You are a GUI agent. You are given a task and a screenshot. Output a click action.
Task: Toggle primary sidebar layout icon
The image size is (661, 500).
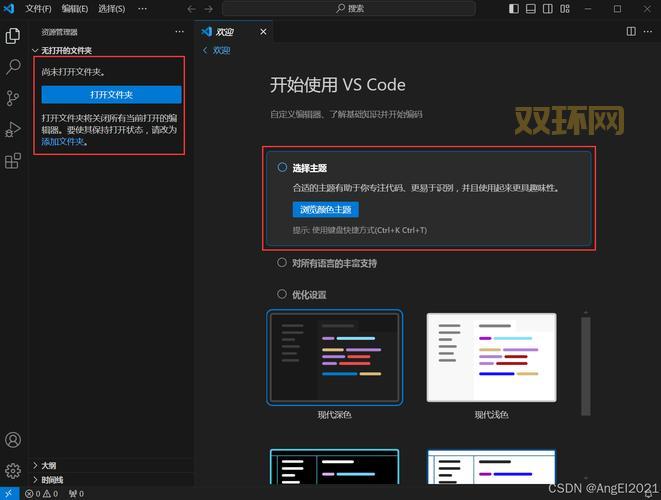tap(514, 8)
